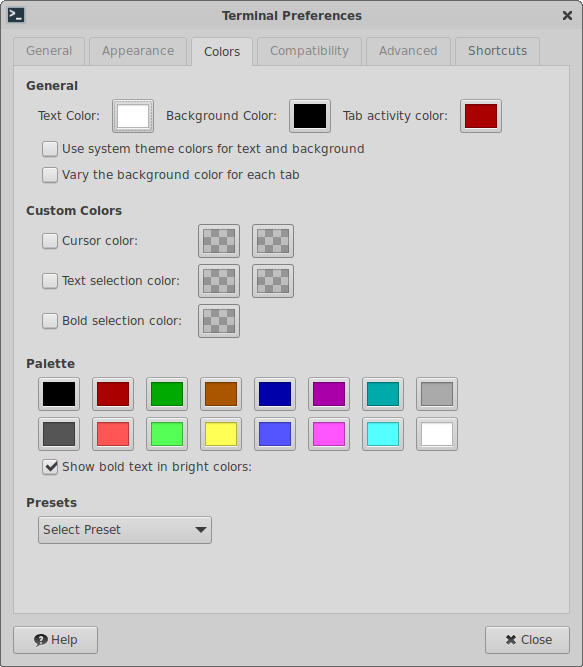Click the second Cursor color swatch
The image size is (583, 667).
click(273, 241)
